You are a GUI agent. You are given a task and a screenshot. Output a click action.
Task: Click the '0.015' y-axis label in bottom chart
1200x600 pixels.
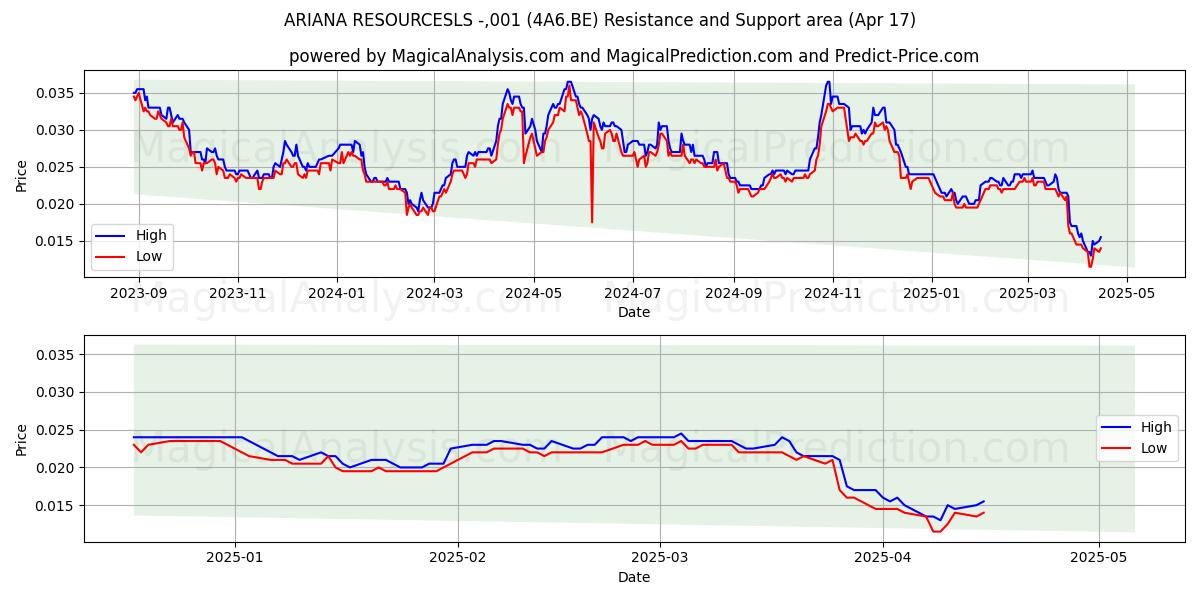coord(57,506)
